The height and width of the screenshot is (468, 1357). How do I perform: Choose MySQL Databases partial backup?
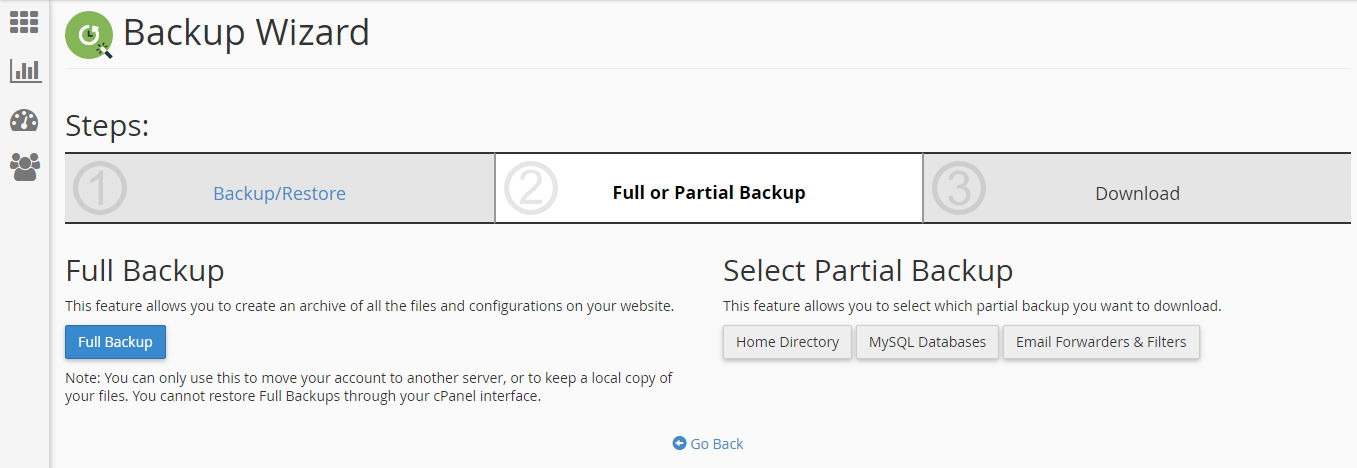[927, 342]
